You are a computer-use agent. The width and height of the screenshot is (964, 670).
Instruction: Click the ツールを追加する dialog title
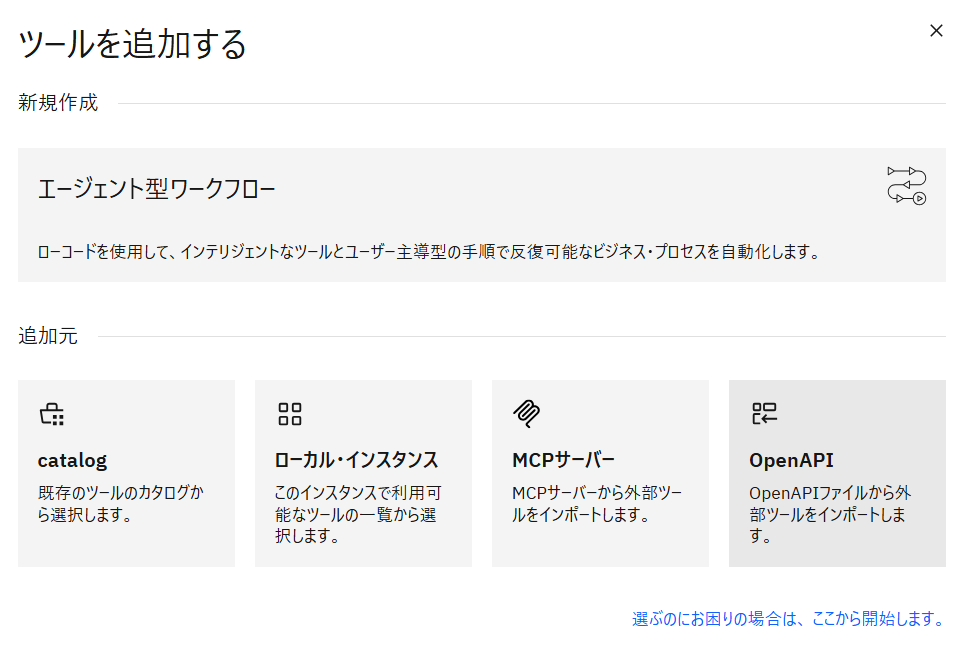[132, 45]
